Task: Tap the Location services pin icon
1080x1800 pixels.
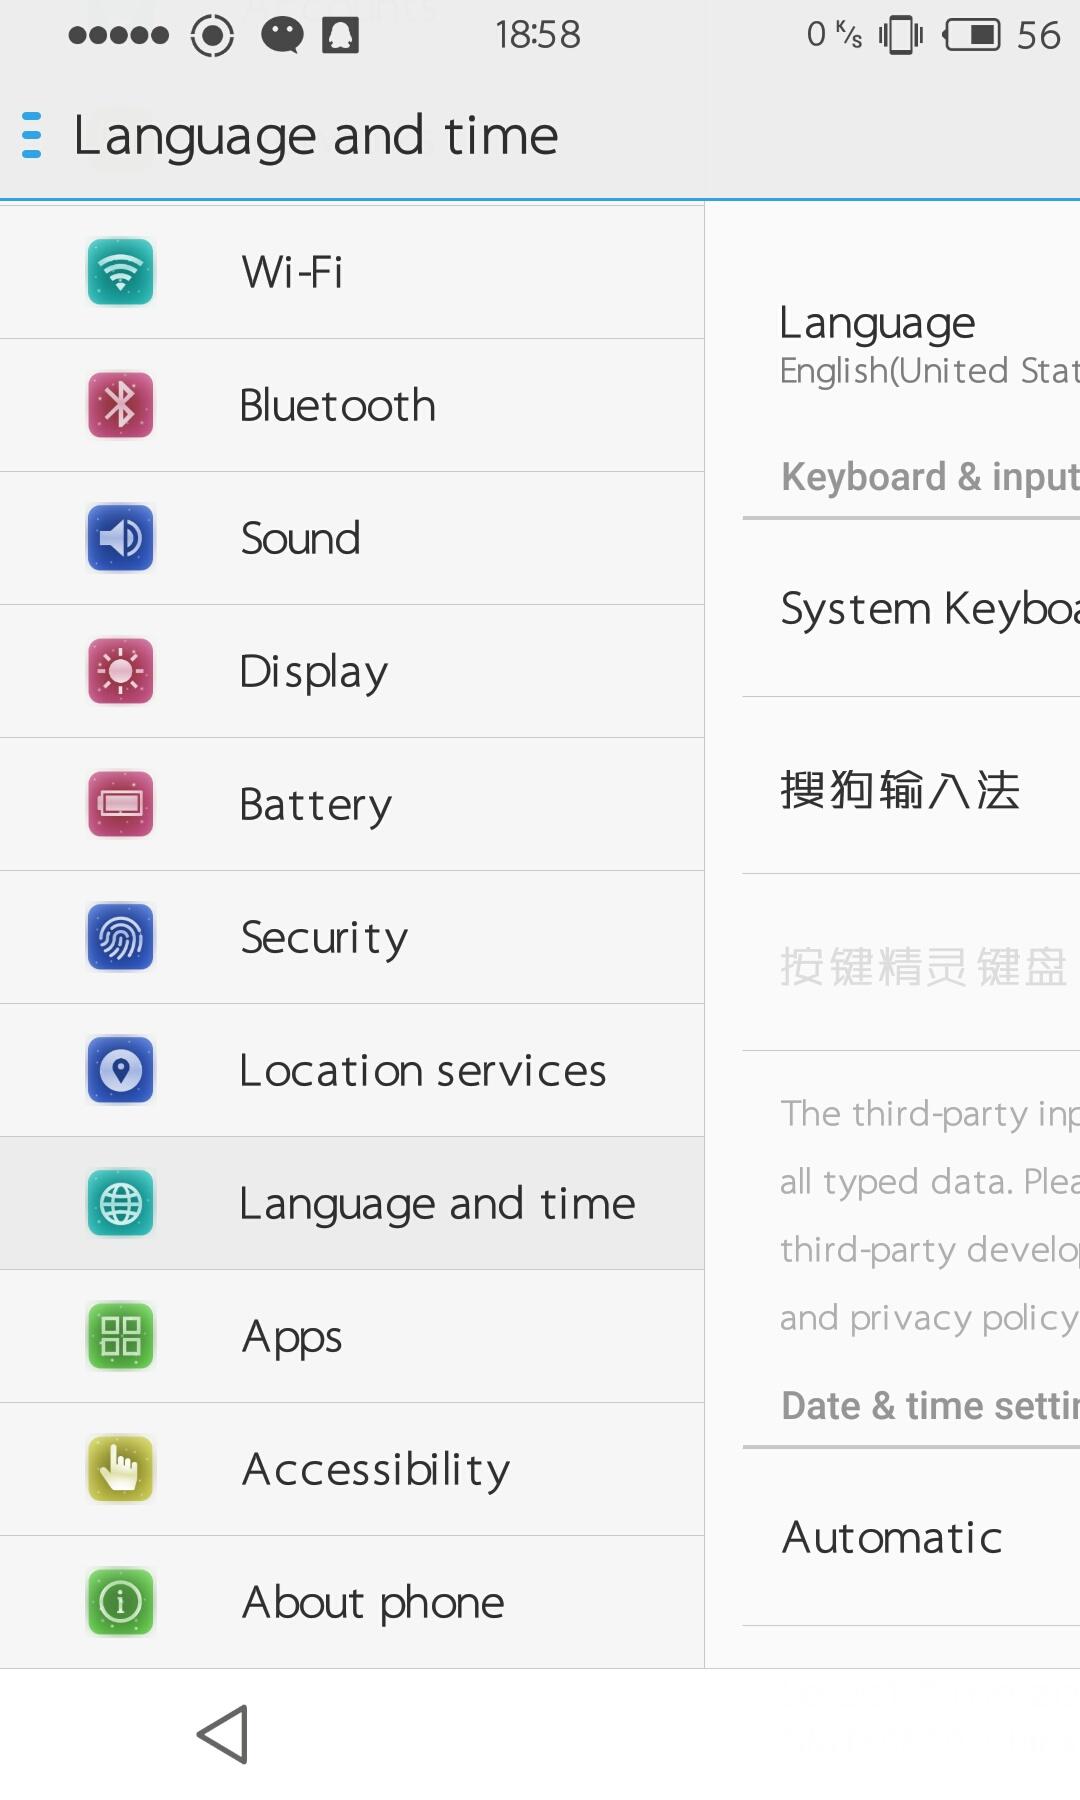Action: [x=120, y=1070]
